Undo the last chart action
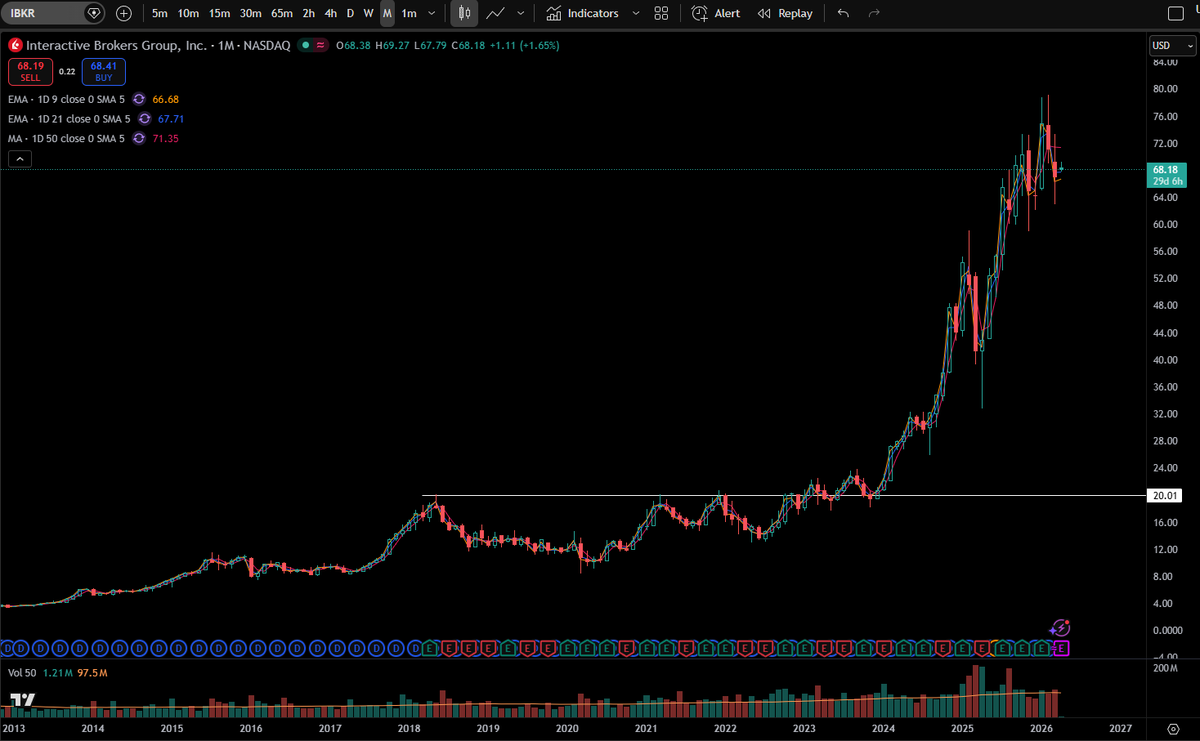 (843, 13)
